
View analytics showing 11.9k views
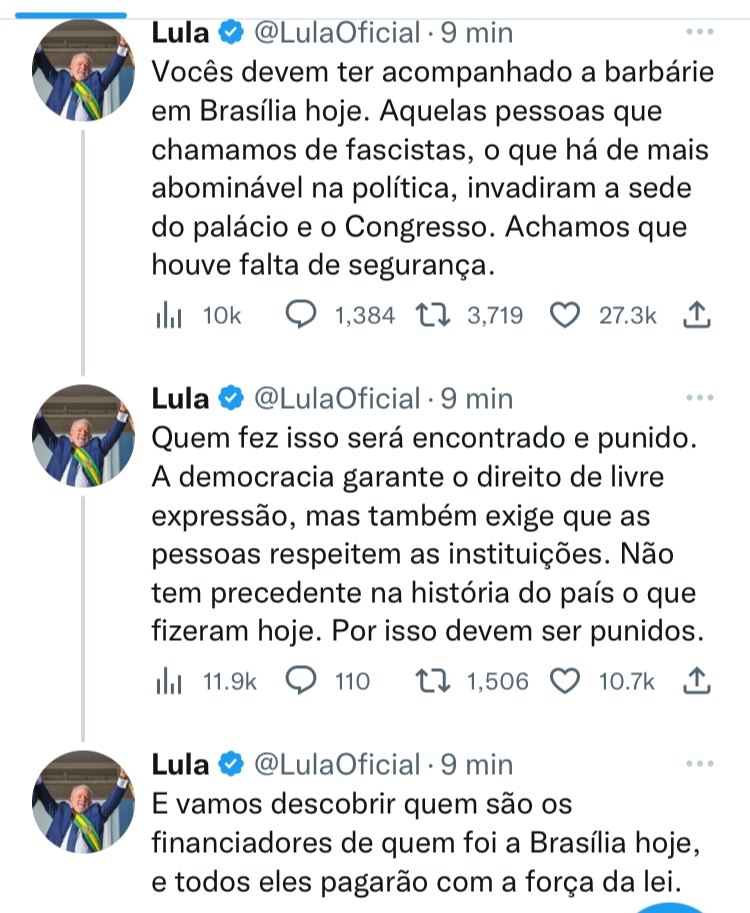pyautogui.click(x=166, y=682)
